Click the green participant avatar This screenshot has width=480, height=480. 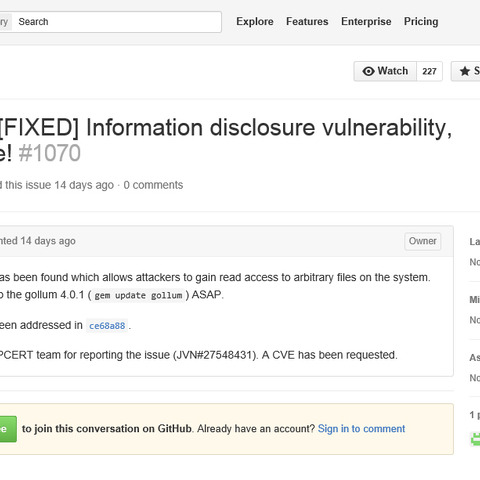pos(475,439)
